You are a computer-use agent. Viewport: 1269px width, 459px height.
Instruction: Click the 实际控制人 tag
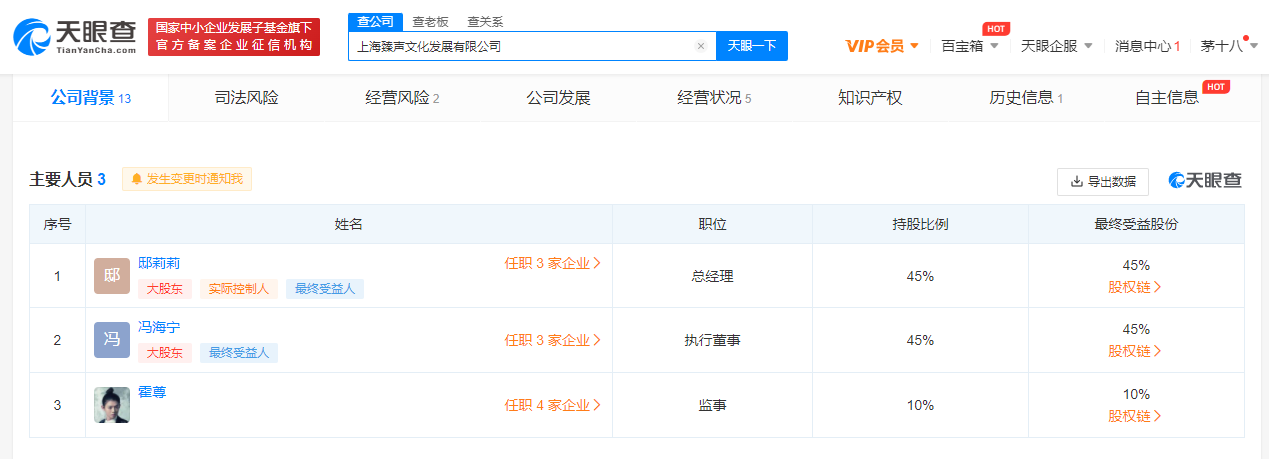(239, 289)
